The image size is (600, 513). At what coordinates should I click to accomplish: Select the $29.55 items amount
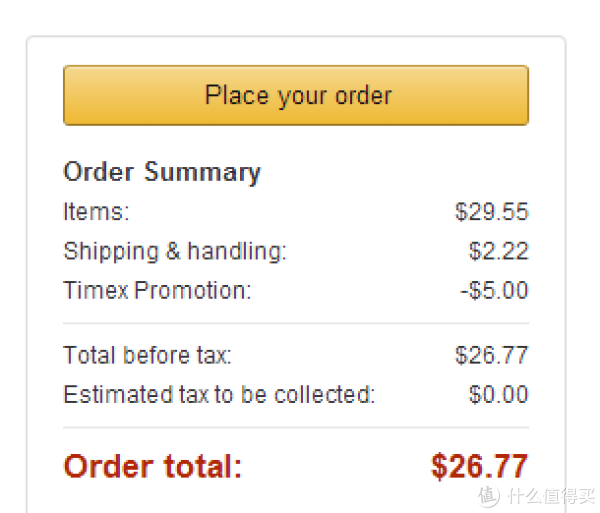pyautogui.click(x=492, y=212)
